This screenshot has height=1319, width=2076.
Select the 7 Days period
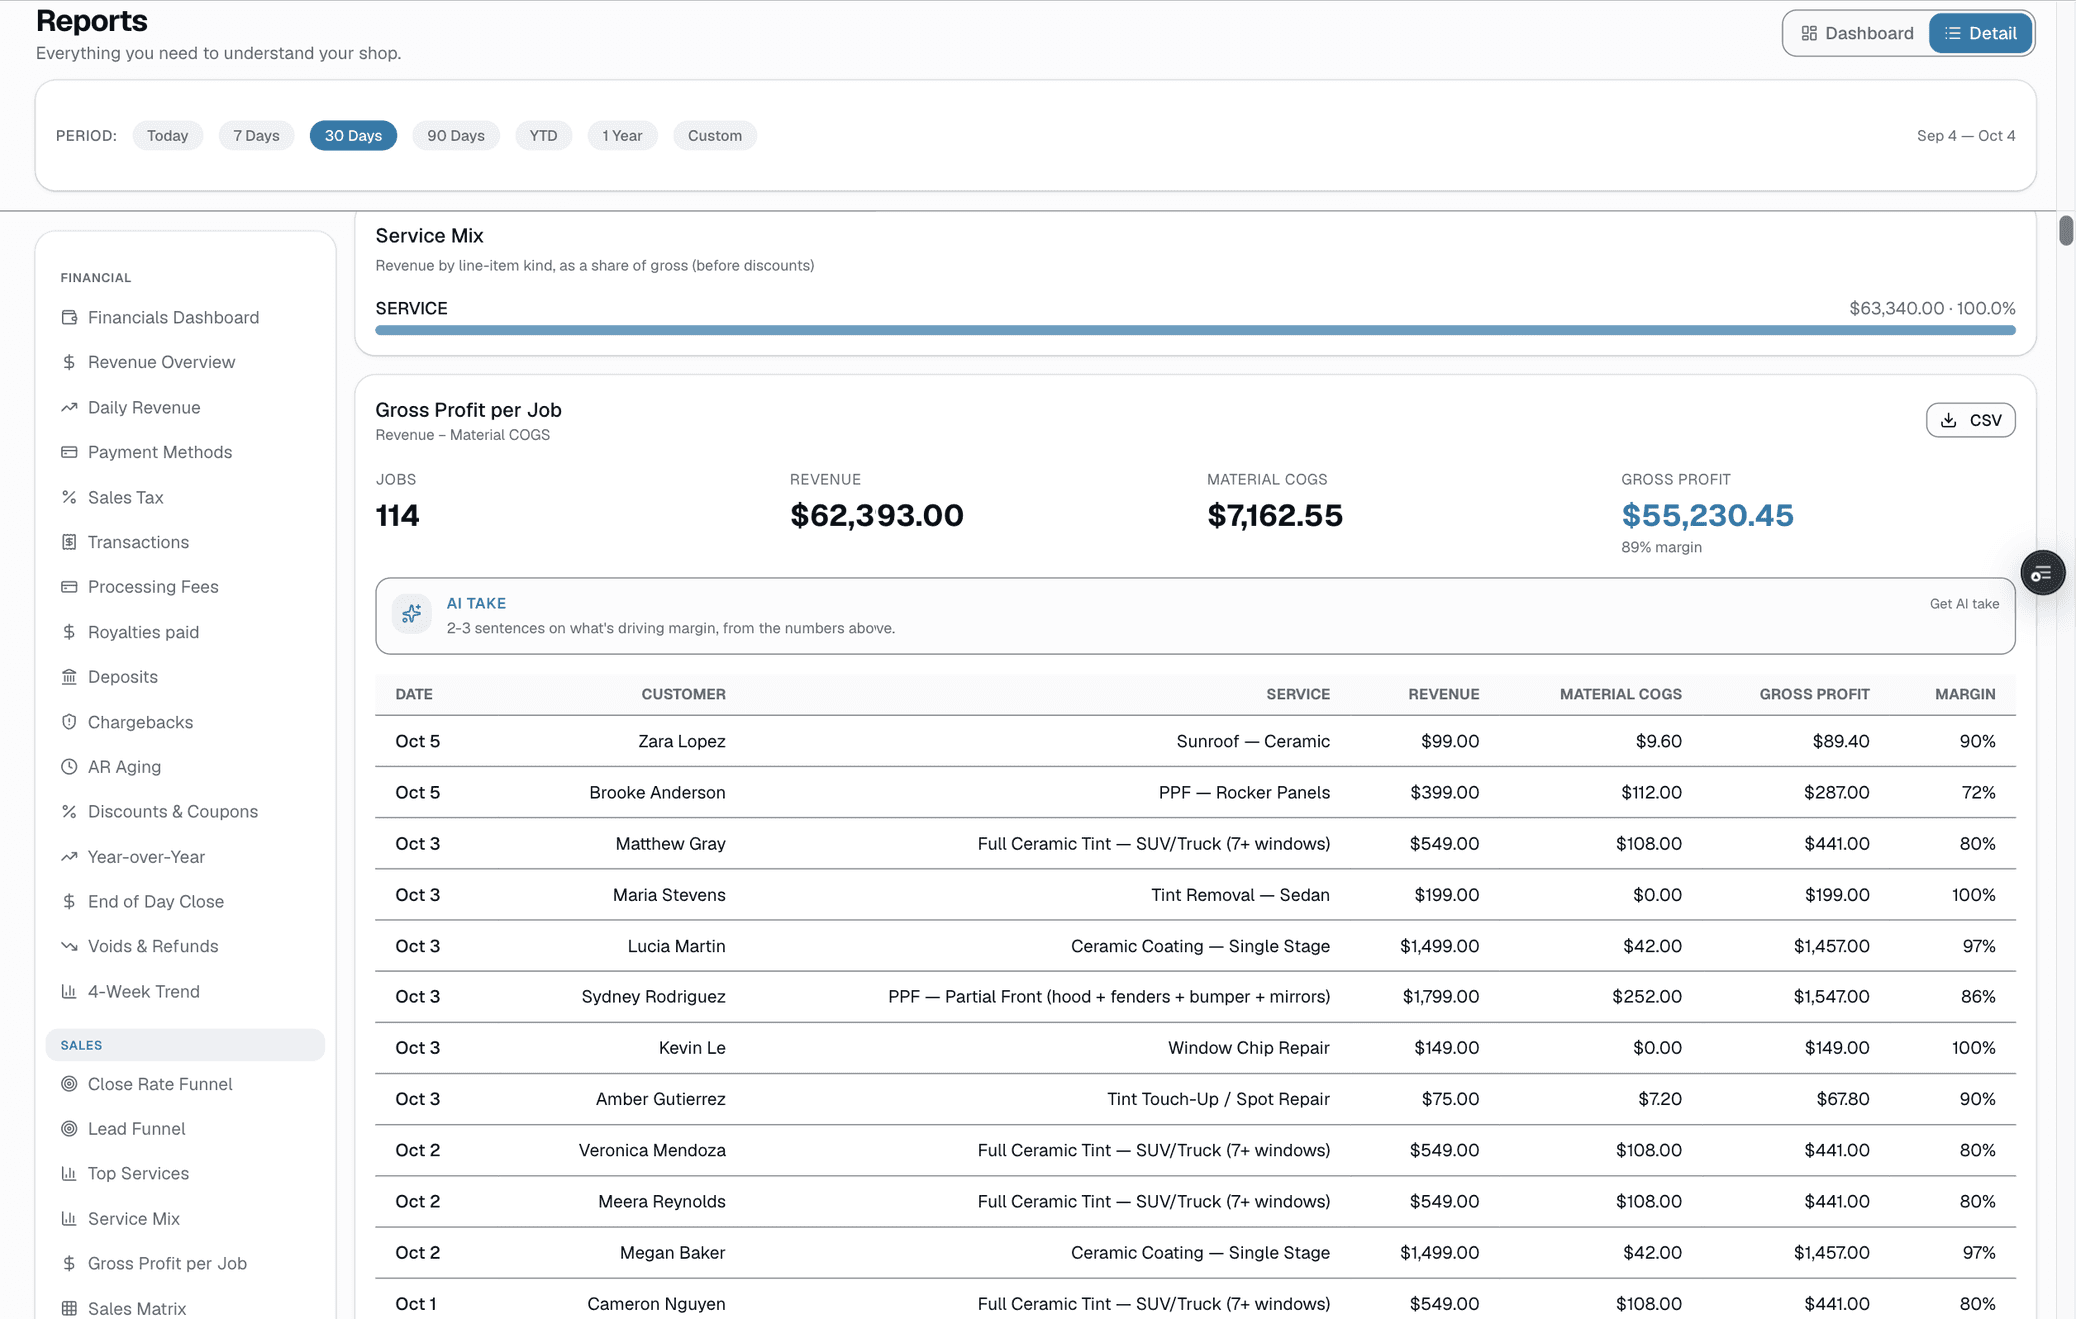(x=256, y=135)
